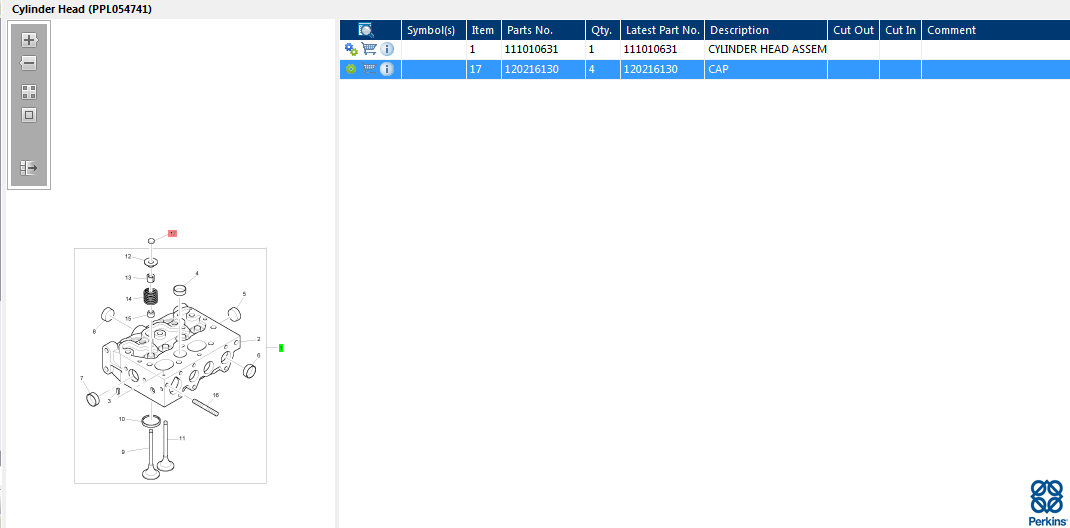Click callout 12 in the exploded diagram
This screenshot has width=1070, height=528.
[128, 256]
